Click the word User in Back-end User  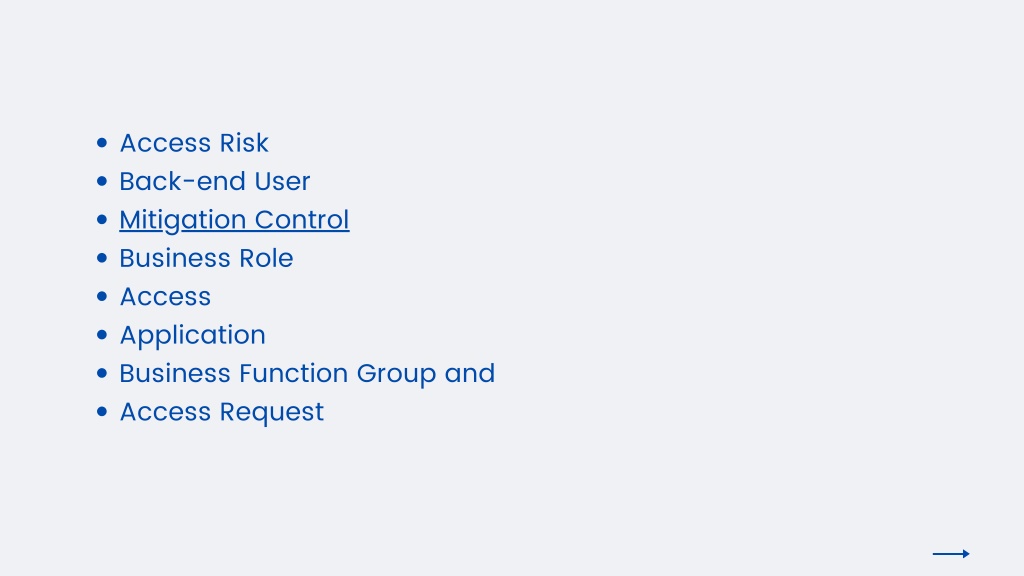282,182
